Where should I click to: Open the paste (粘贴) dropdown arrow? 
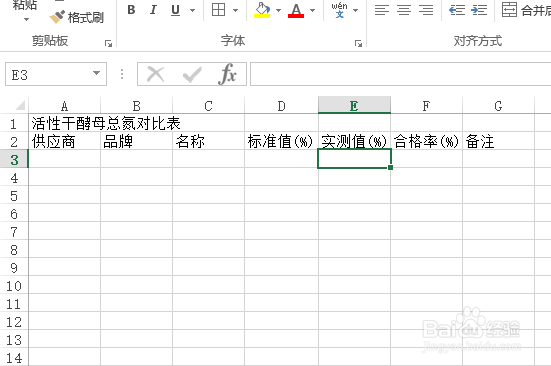point(26,19)
